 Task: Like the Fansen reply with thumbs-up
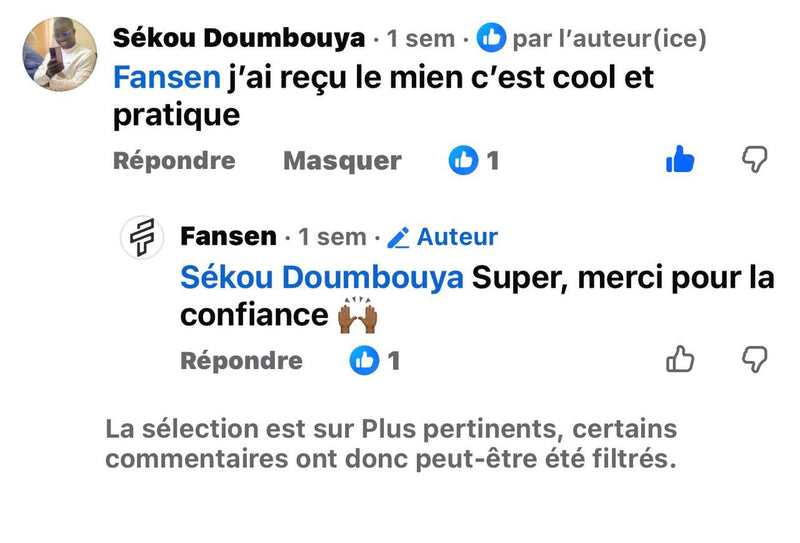point(680,360)
